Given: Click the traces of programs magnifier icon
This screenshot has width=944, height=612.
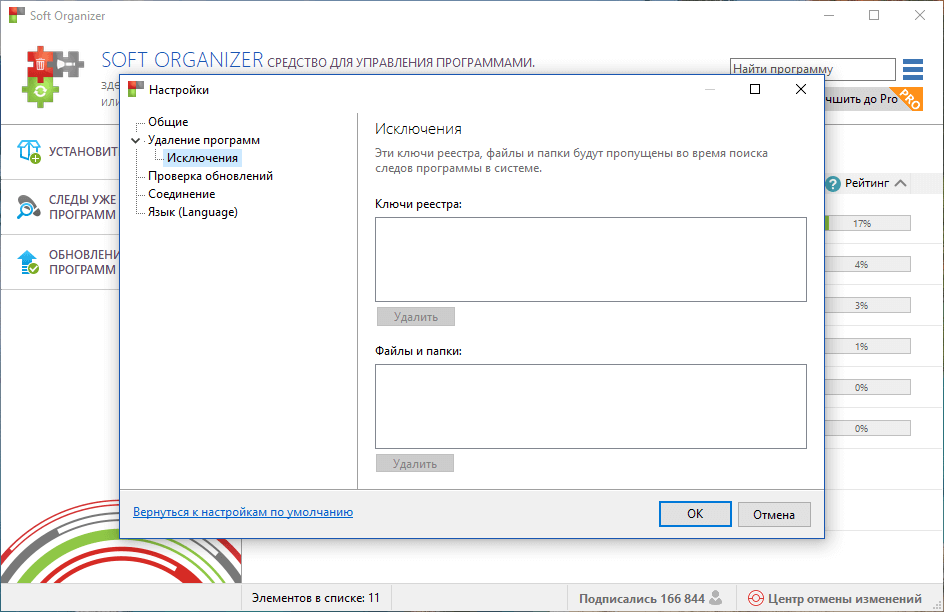Looking at the screenshot, I should coord(28,206).
